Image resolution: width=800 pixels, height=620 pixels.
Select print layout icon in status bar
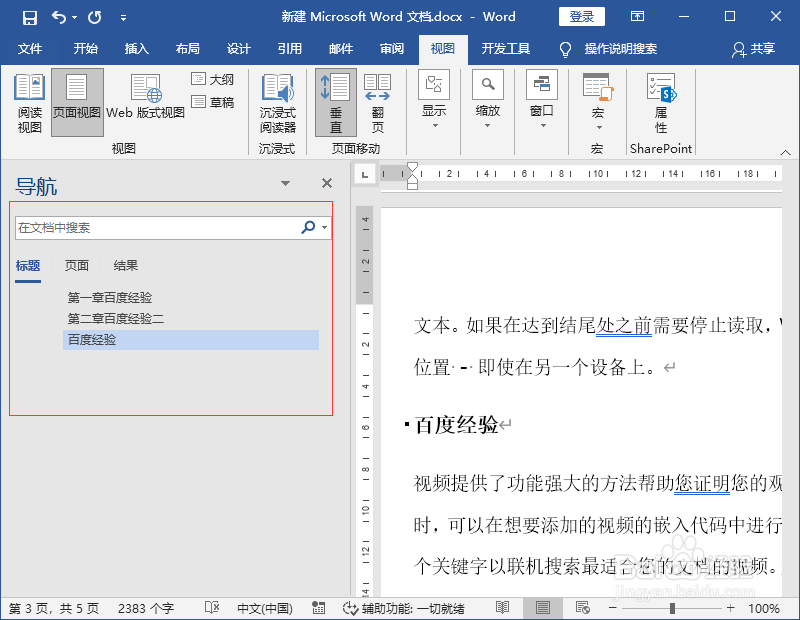pyautogui.click(x=543, y=608)
